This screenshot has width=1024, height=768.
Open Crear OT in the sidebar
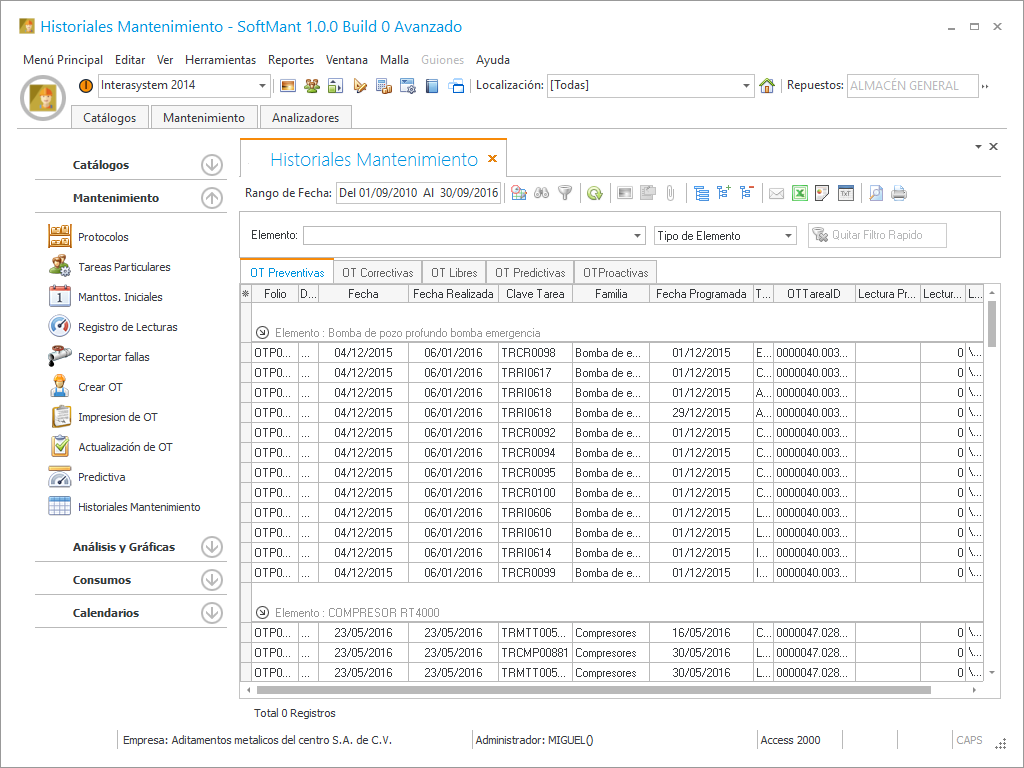(x=100, y=387)
